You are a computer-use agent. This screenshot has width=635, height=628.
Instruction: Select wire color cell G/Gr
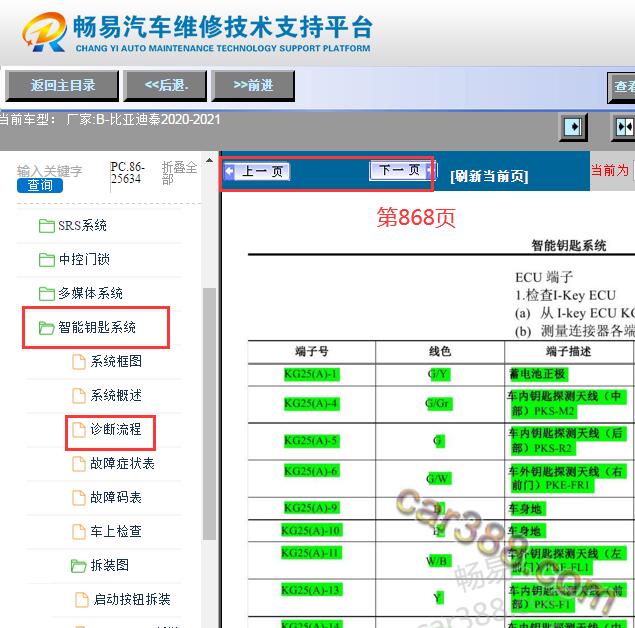click(439, 404)
